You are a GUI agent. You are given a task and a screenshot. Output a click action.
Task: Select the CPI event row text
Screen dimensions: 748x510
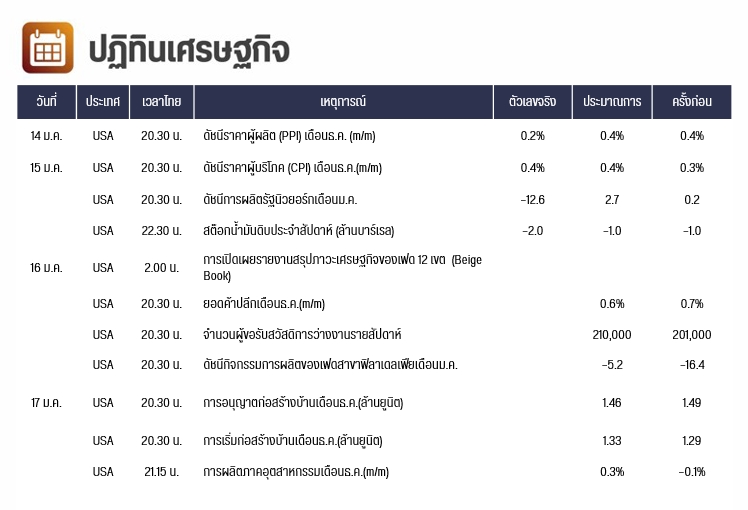292,168
